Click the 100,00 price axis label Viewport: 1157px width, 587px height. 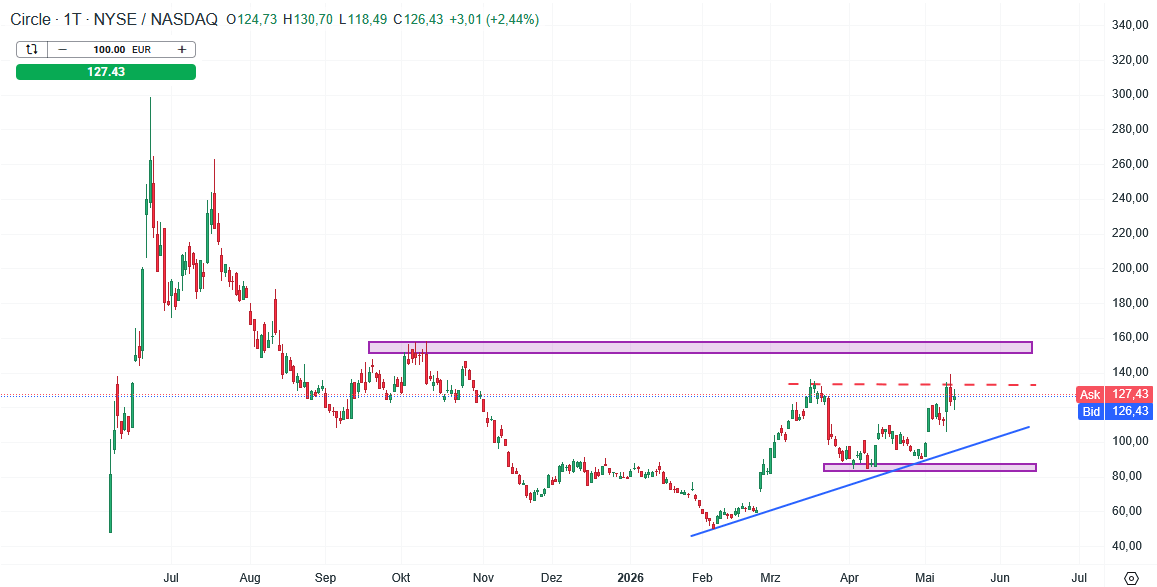(1130, 441)
